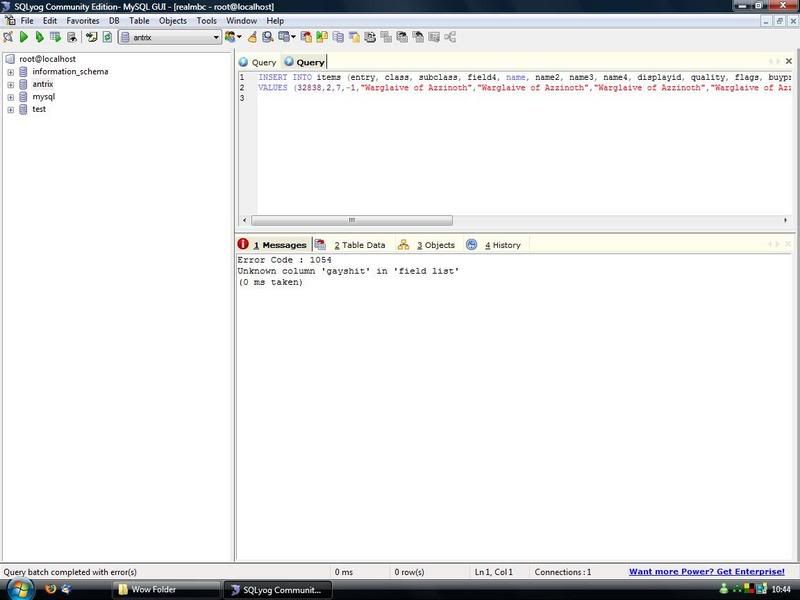Switch to the 2 Table Data tab
This screenshot has width=800, height=600.
(x=351, y=245)
